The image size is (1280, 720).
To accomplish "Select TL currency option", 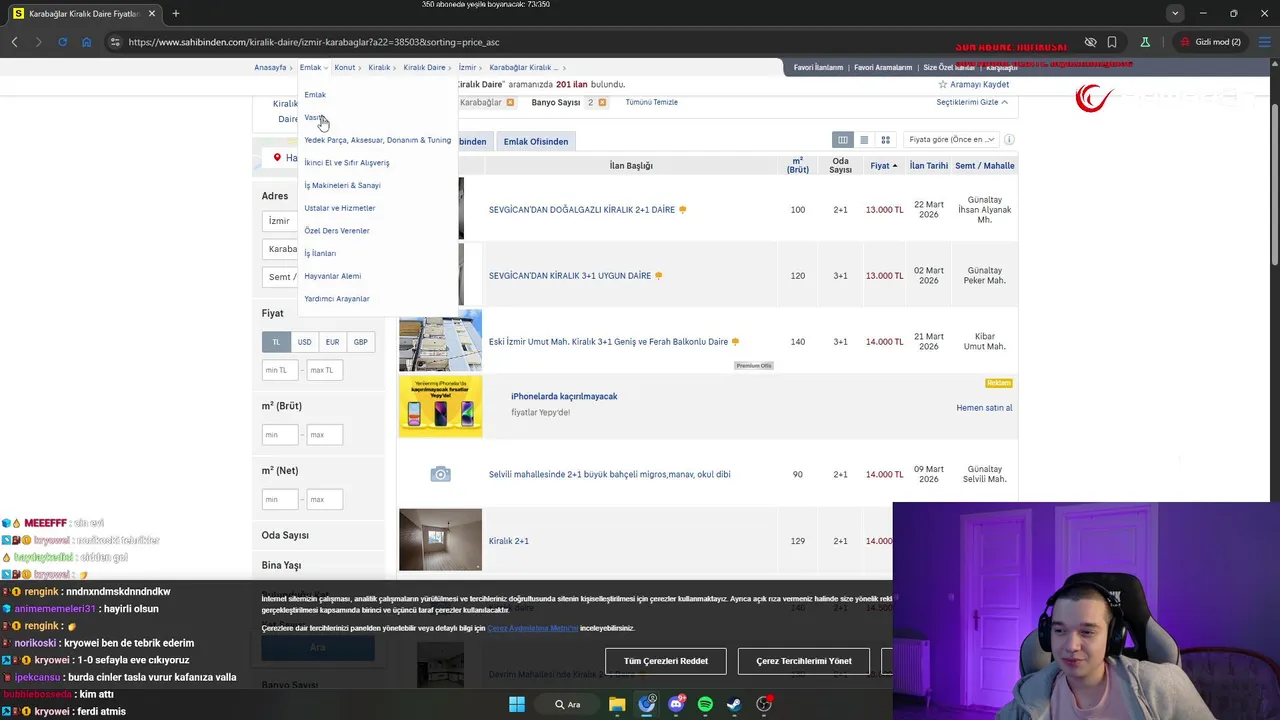I will [x=276, y=342].
